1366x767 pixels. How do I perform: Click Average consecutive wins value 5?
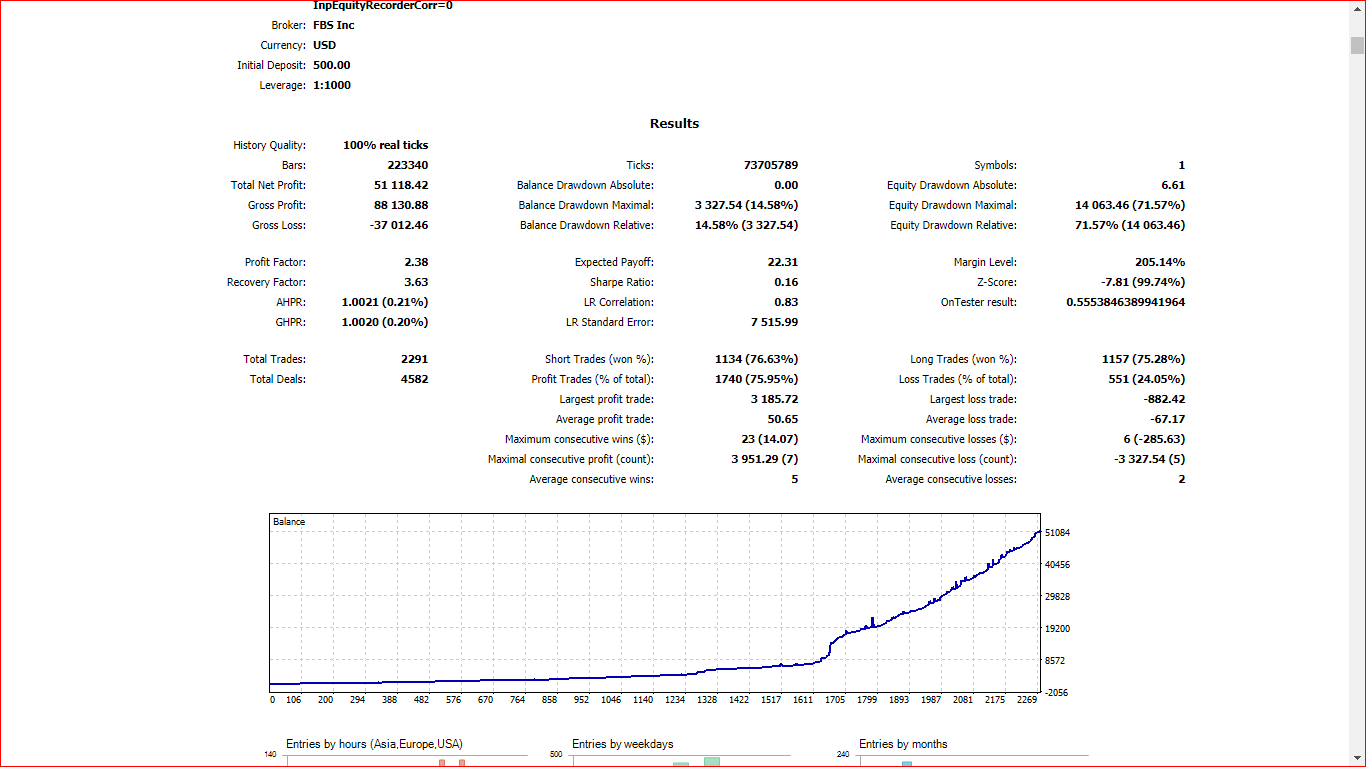[x=795, y=479]
